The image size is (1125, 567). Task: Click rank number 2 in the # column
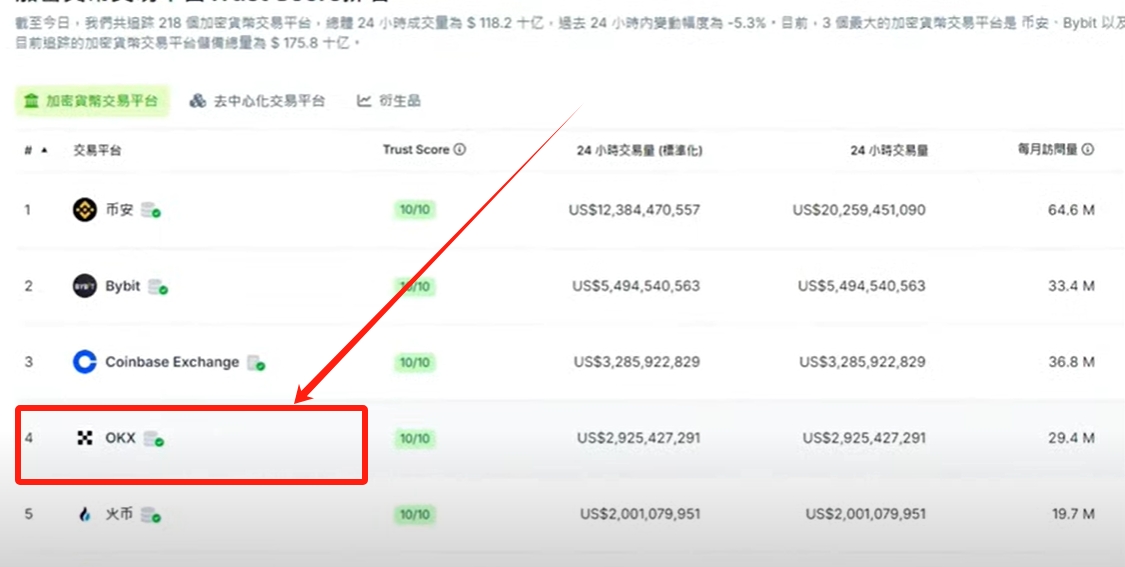point(29,286)
